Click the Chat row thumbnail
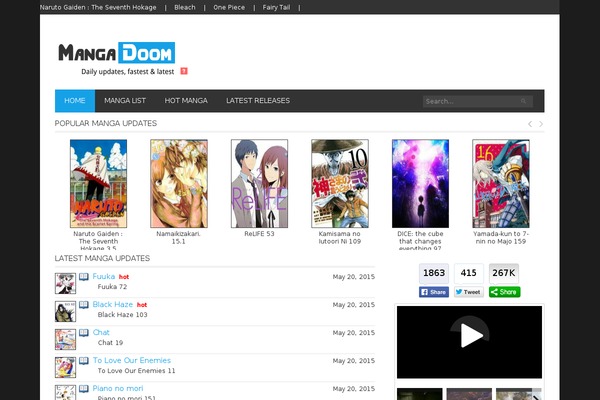The image size is (600, 400). [x=65, y=339]
